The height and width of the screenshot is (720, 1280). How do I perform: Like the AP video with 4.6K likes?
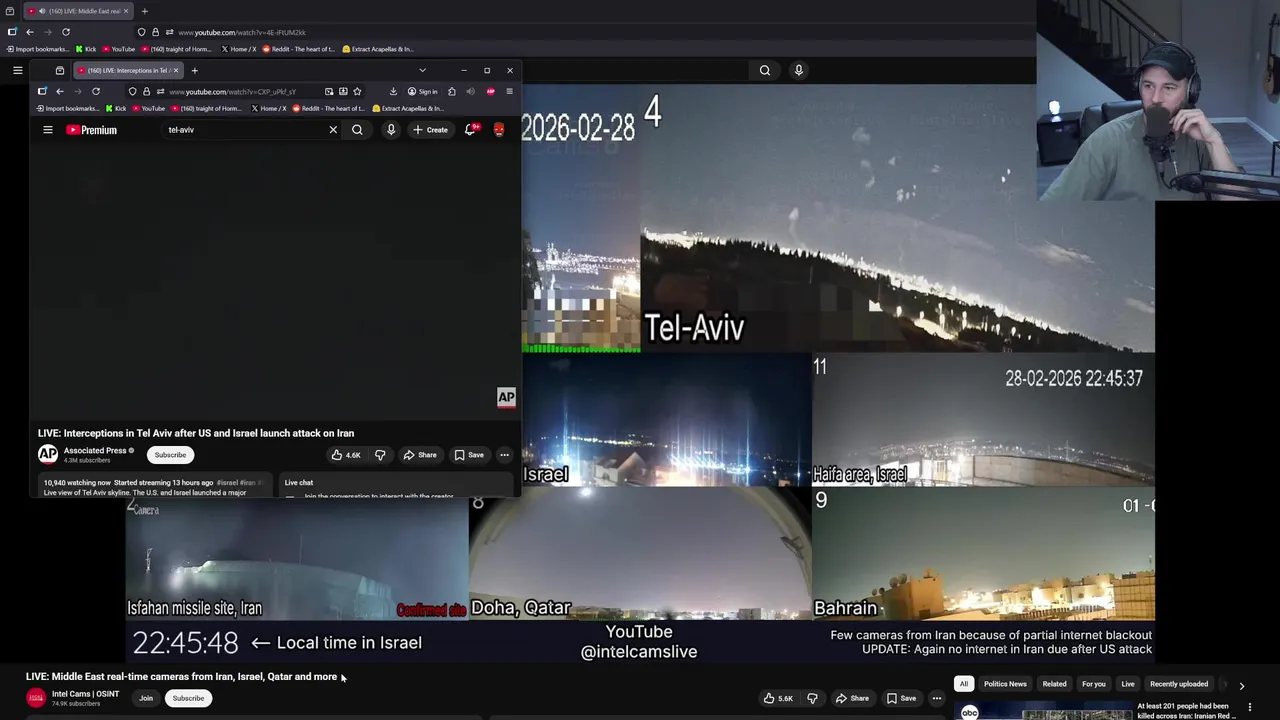(346, 455)
